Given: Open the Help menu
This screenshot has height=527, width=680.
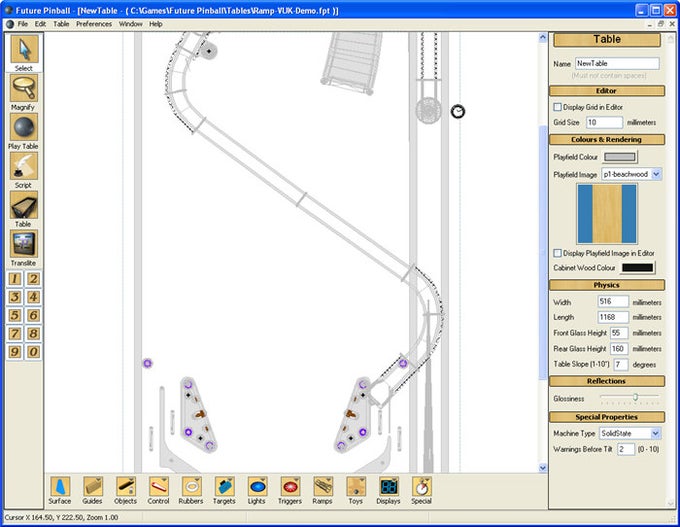Looking at the screenshot, I should coord(156,24).
